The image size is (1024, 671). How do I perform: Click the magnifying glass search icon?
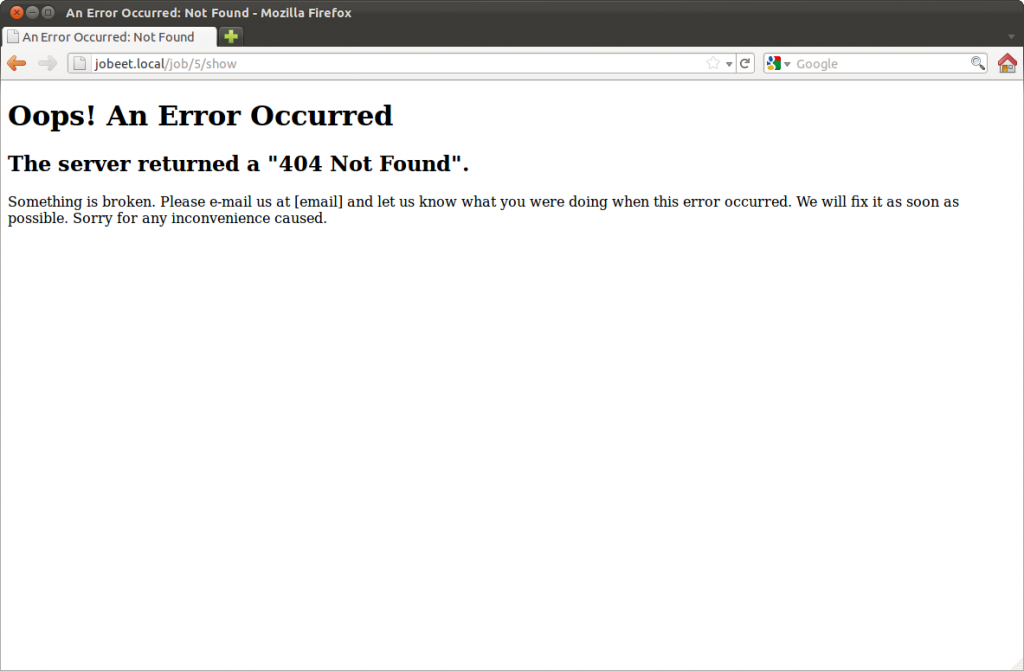[x=978, y=63]
